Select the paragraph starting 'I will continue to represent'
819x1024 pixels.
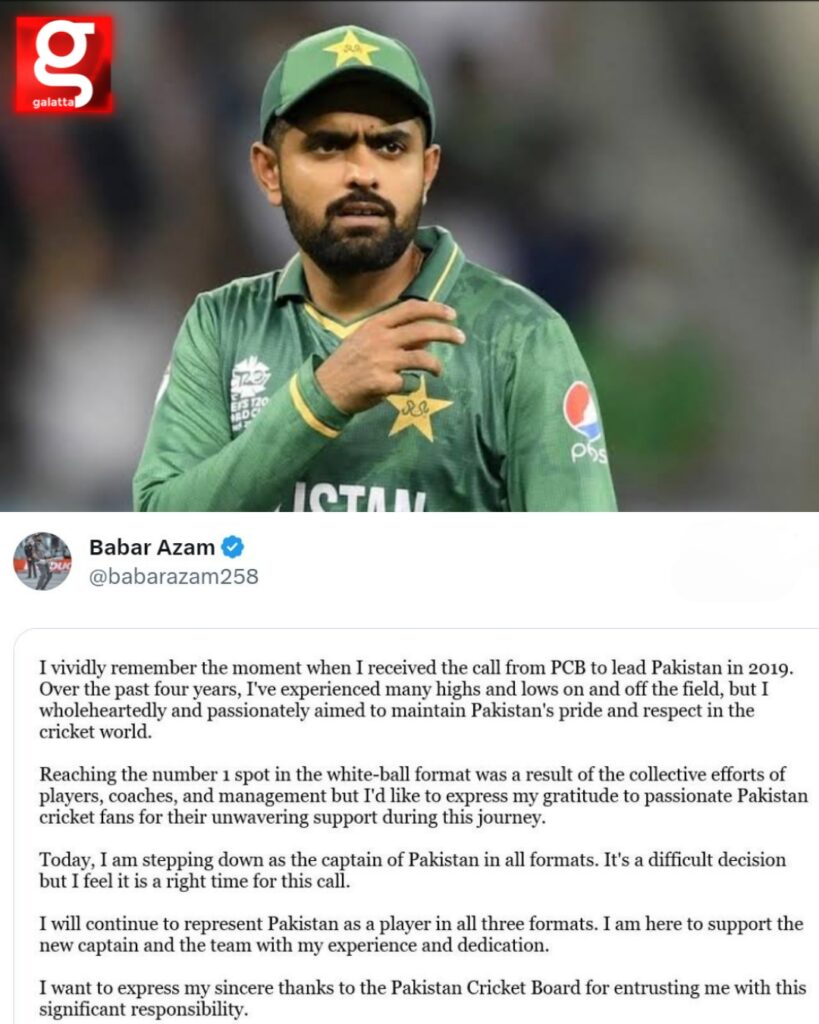click(421, 935)
